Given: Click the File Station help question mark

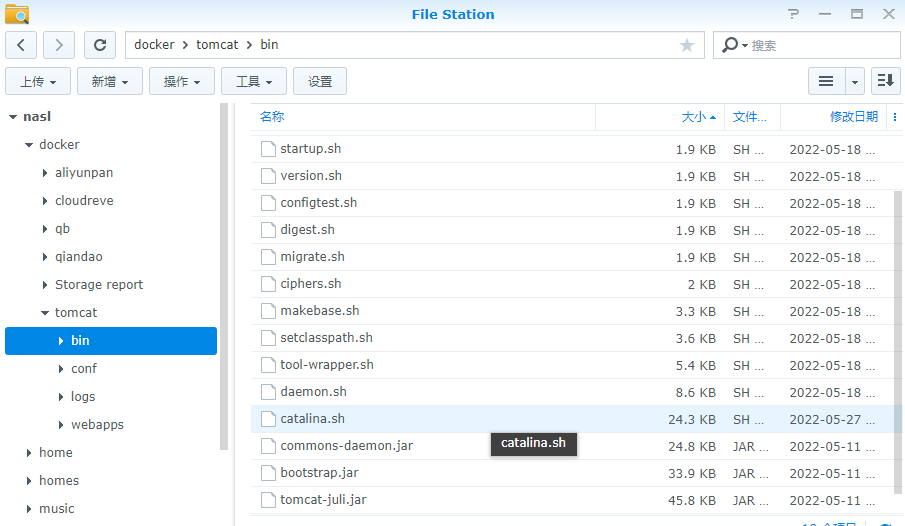Looking at the screenshot, I should click(793, 14).
